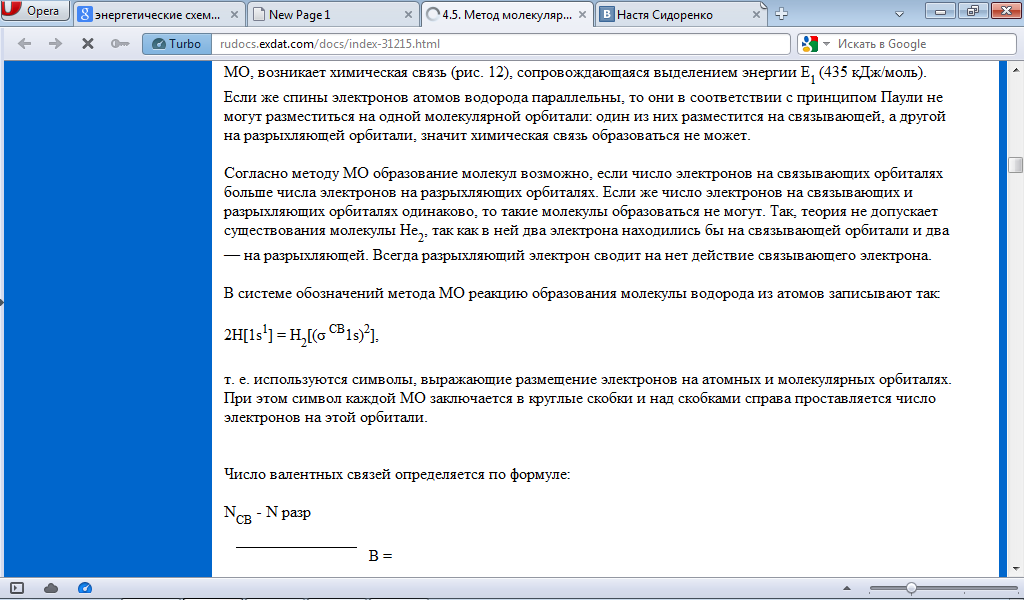Go back to the previous page

[24, 44]
